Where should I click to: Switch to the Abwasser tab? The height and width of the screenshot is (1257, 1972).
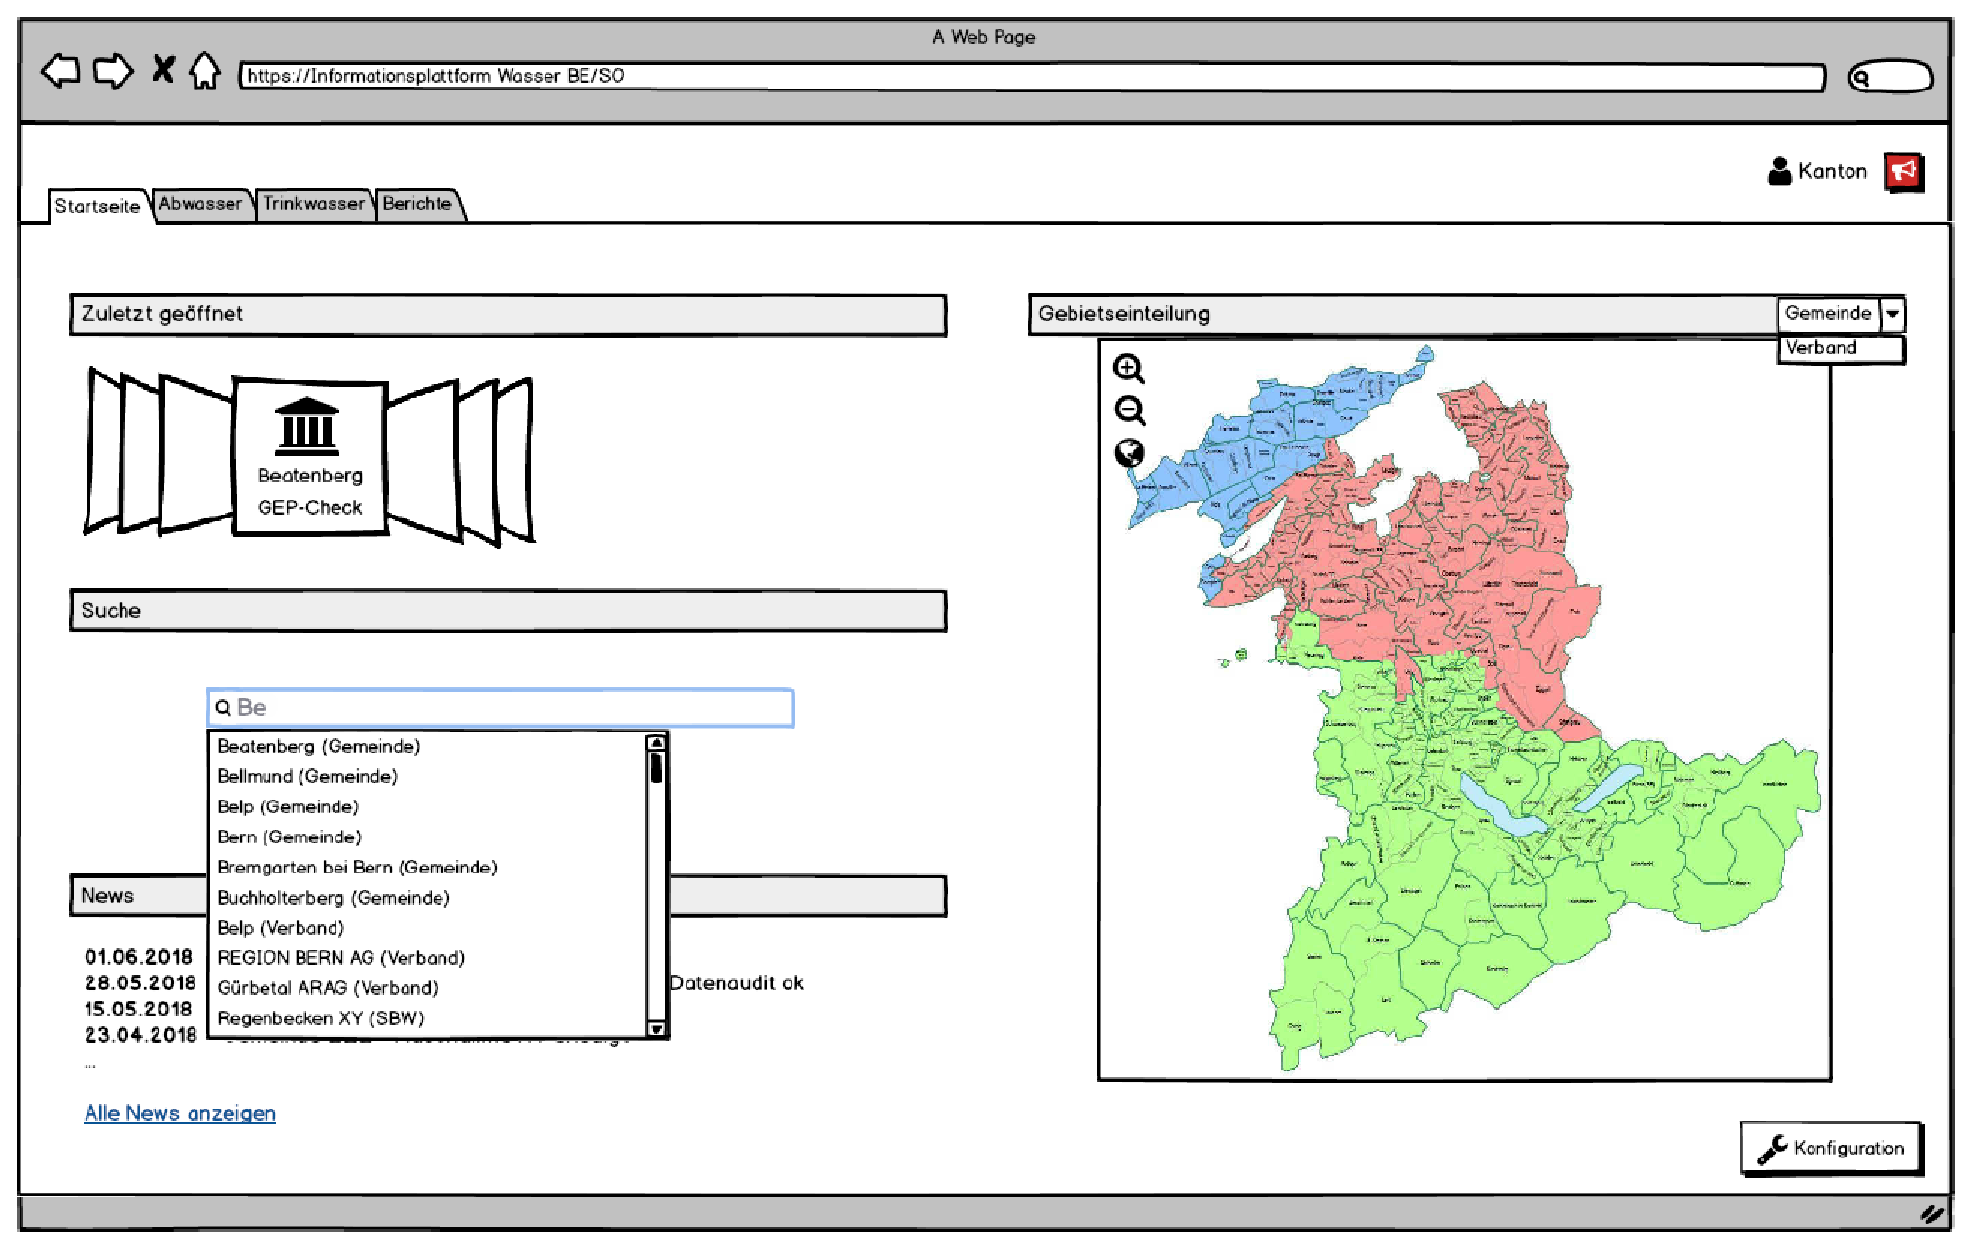coord(200,204)
